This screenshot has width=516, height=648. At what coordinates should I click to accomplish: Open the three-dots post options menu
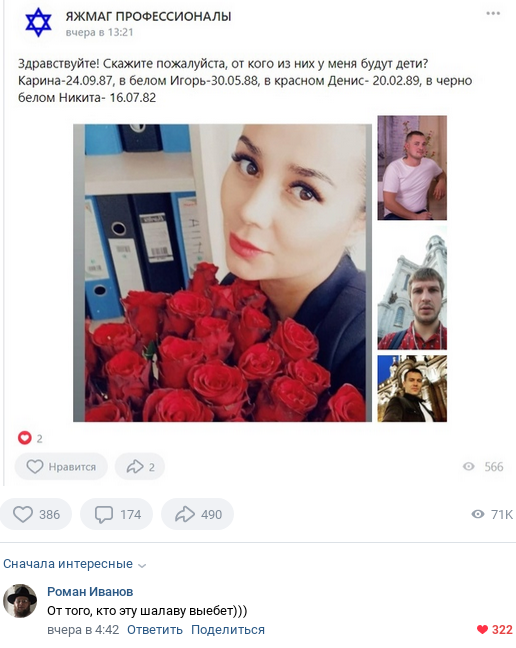tap(493, 14)
